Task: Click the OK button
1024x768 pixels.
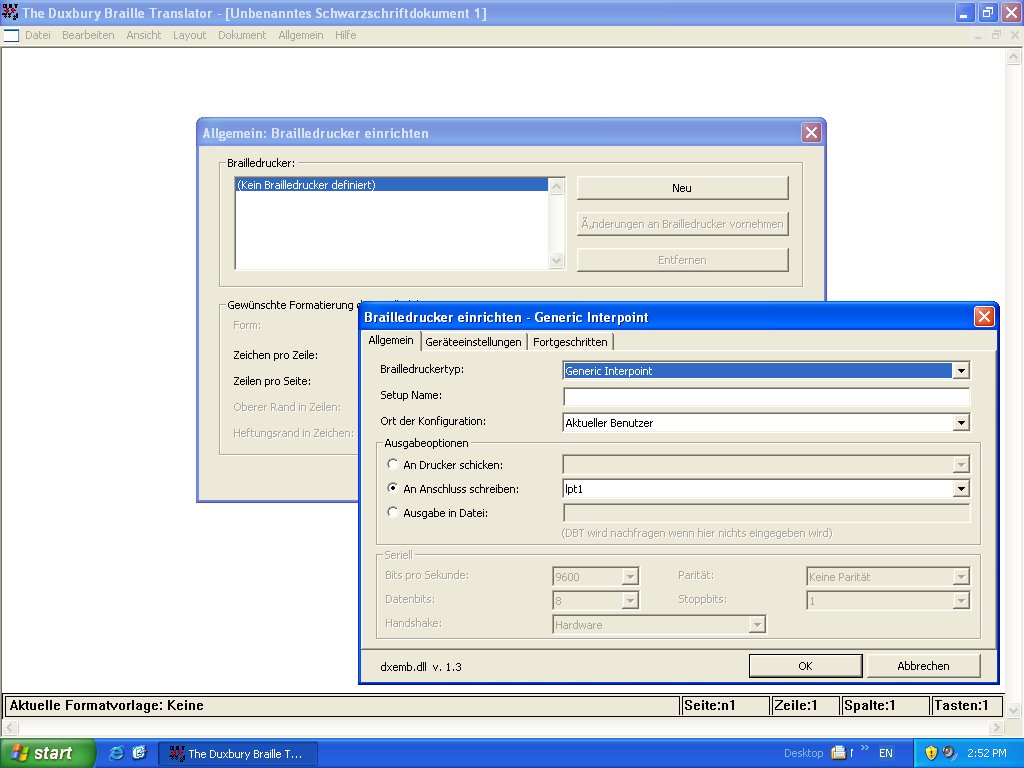Action: [805, 666]
